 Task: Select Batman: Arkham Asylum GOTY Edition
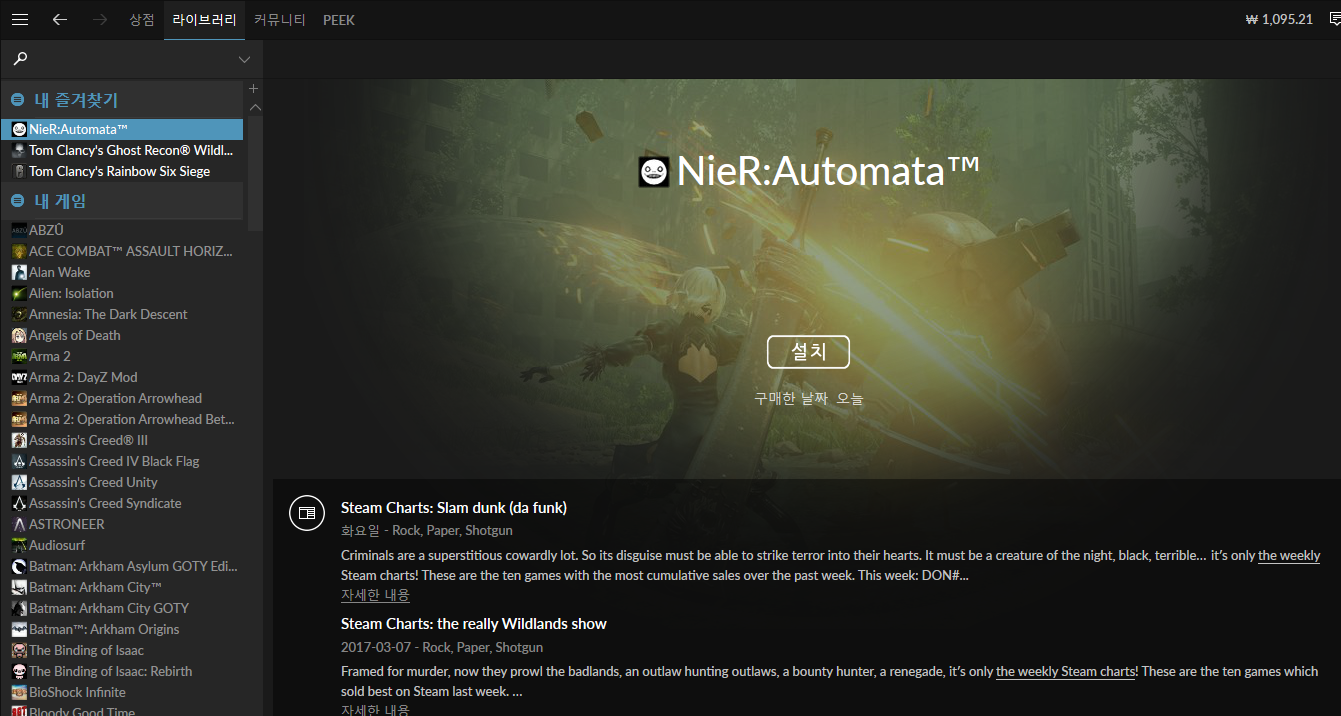pos(122,566)
